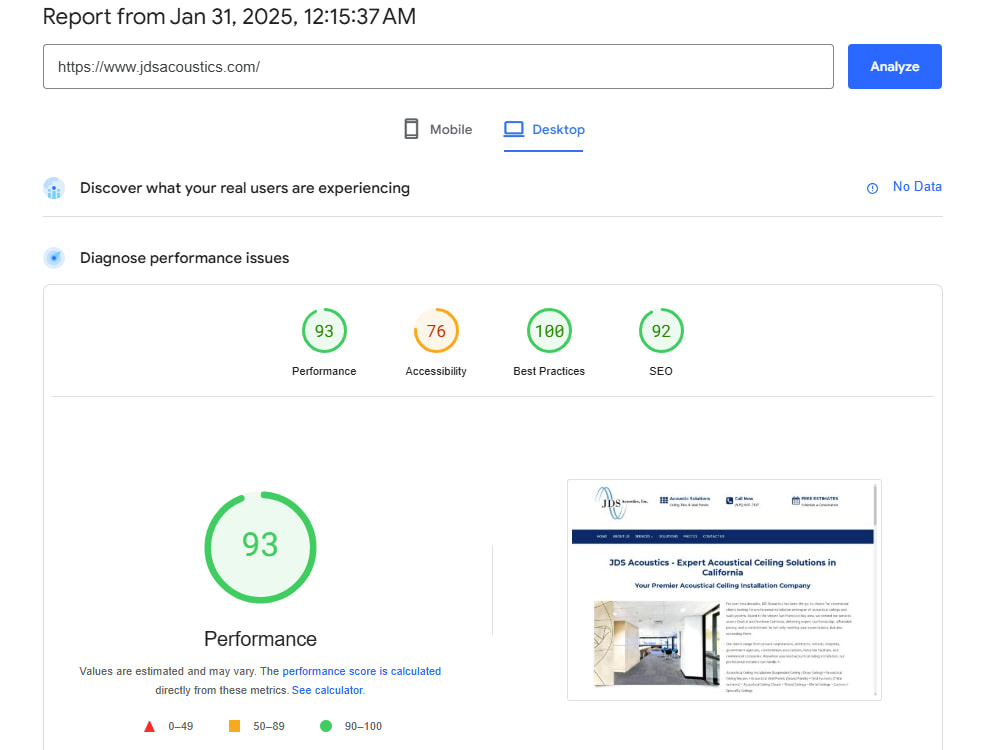This screenshot has height=750, width=1000.
Task: Click the 0–49 legend text
Action: click(180, 726)
